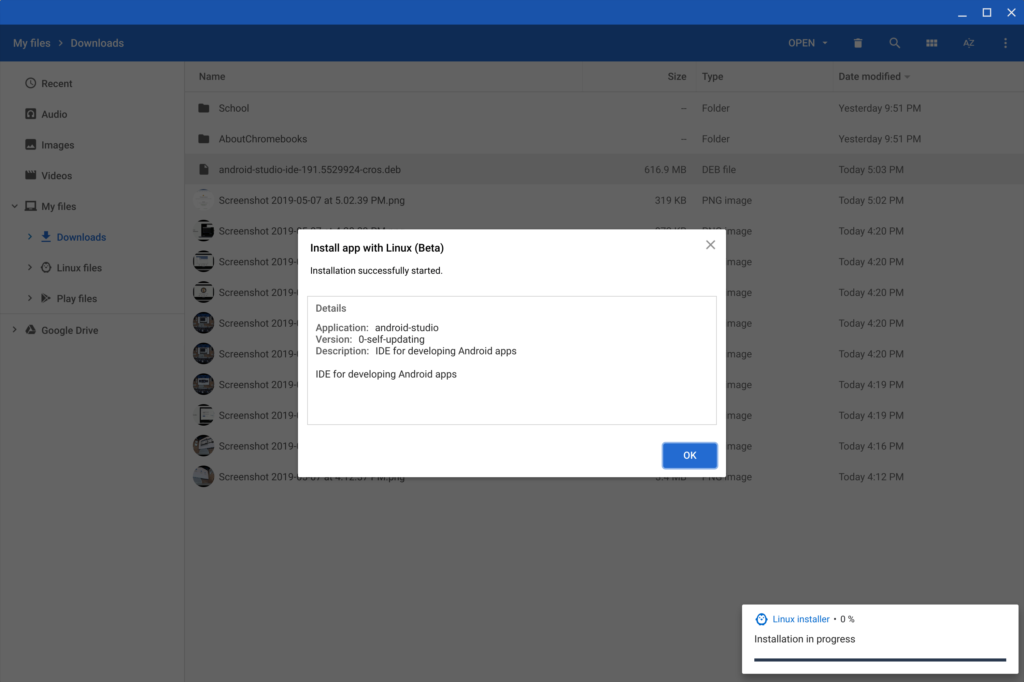Viewport: 1024px width, 682px height.
Task: Sort by Type column header
Action: [x=712, y=76]
